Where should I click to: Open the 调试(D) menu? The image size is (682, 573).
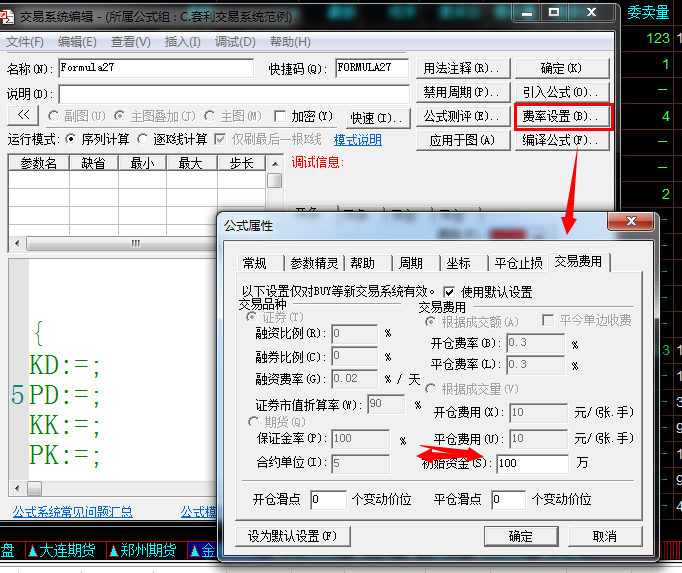pyautogui.click(x=235, y=42)
